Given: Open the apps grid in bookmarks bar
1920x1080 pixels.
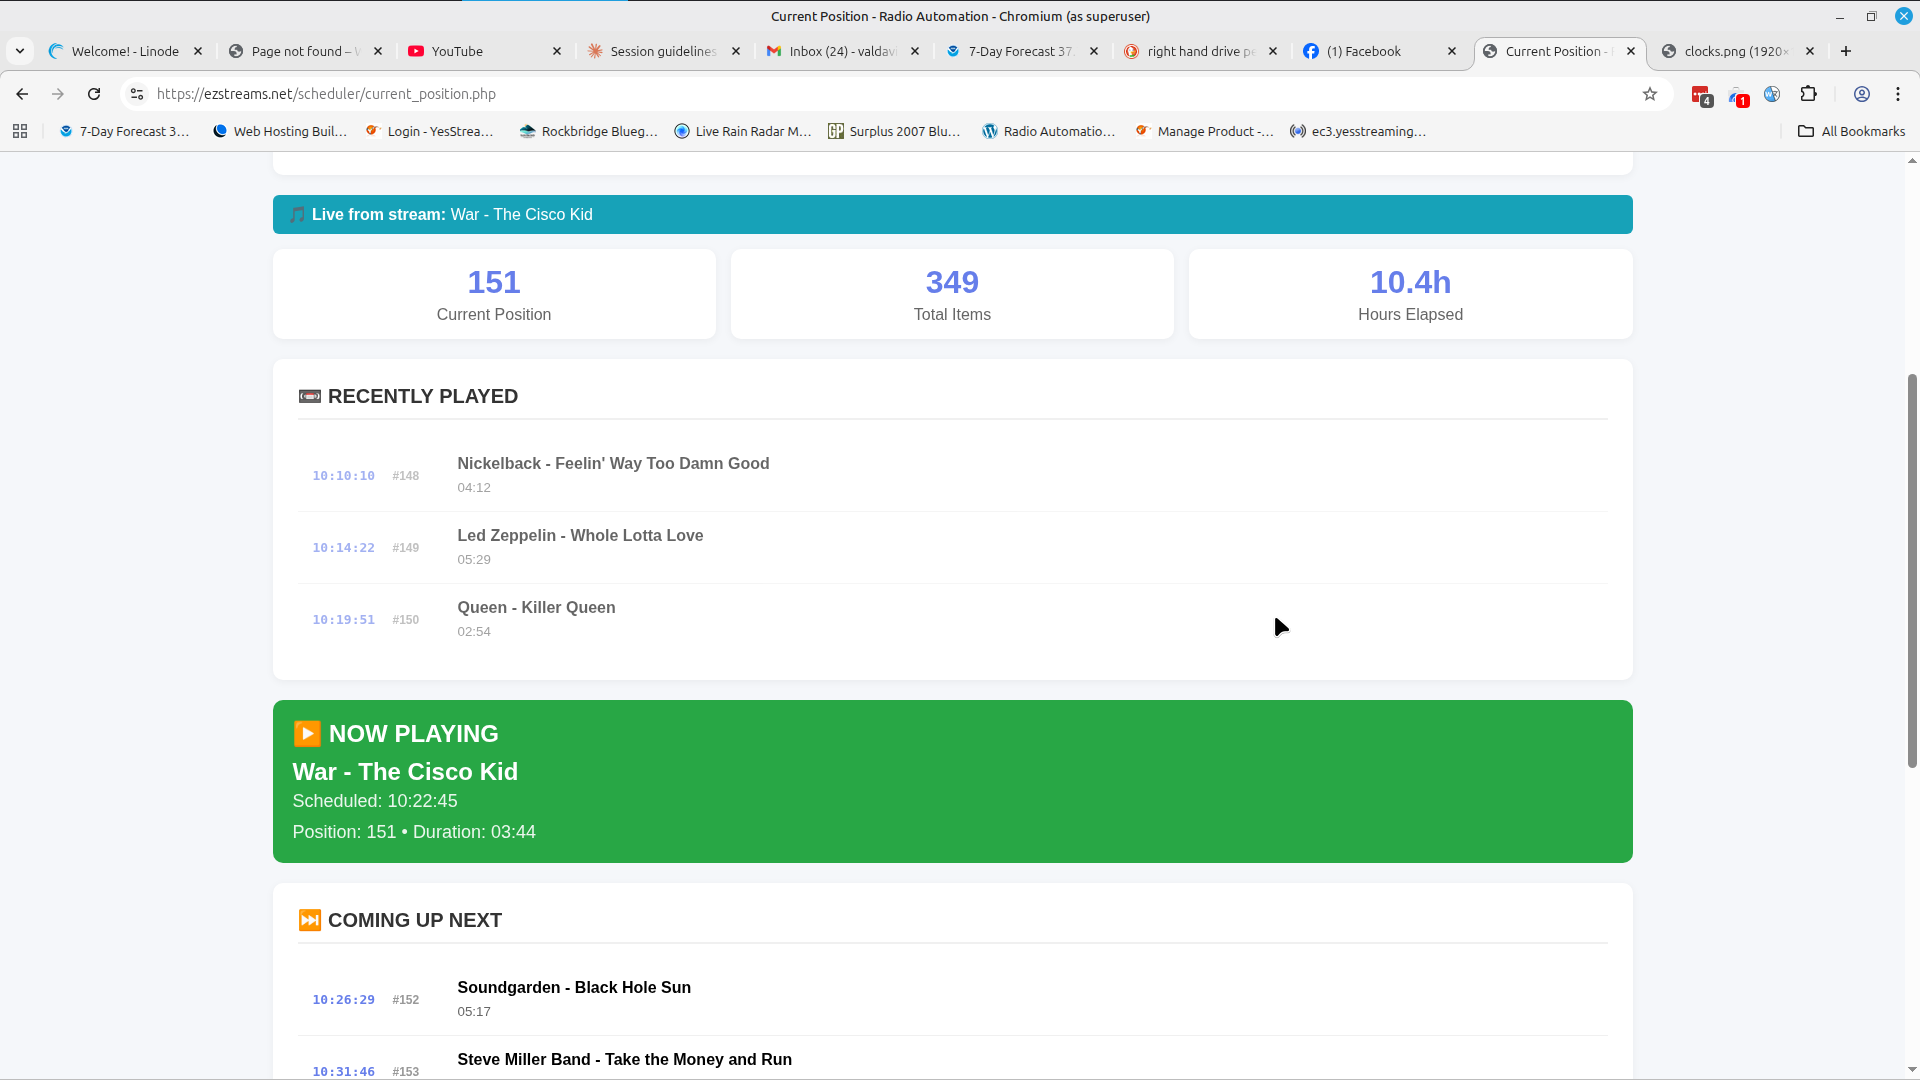Looking at the screenshot, I should [20, 131].
